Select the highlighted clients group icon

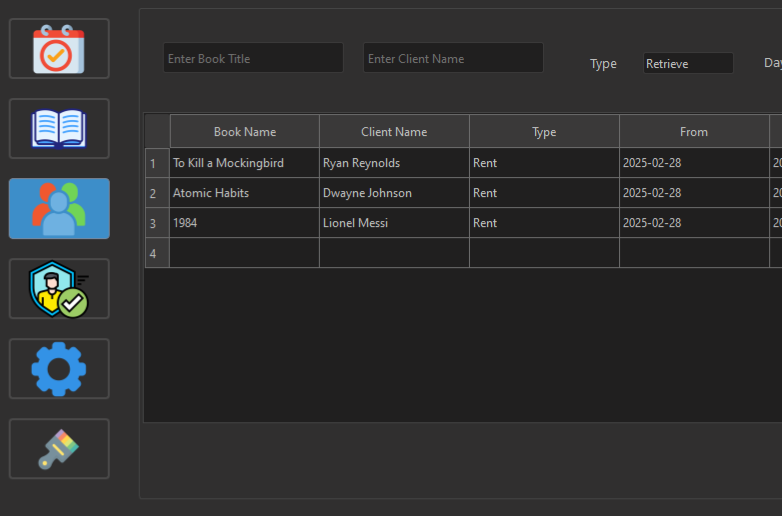[59, 208]
